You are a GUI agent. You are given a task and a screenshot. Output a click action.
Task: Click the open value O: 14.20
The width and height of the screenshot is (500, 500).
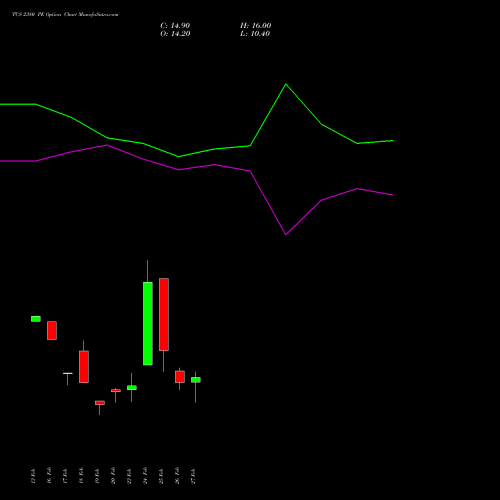point(175,34)
